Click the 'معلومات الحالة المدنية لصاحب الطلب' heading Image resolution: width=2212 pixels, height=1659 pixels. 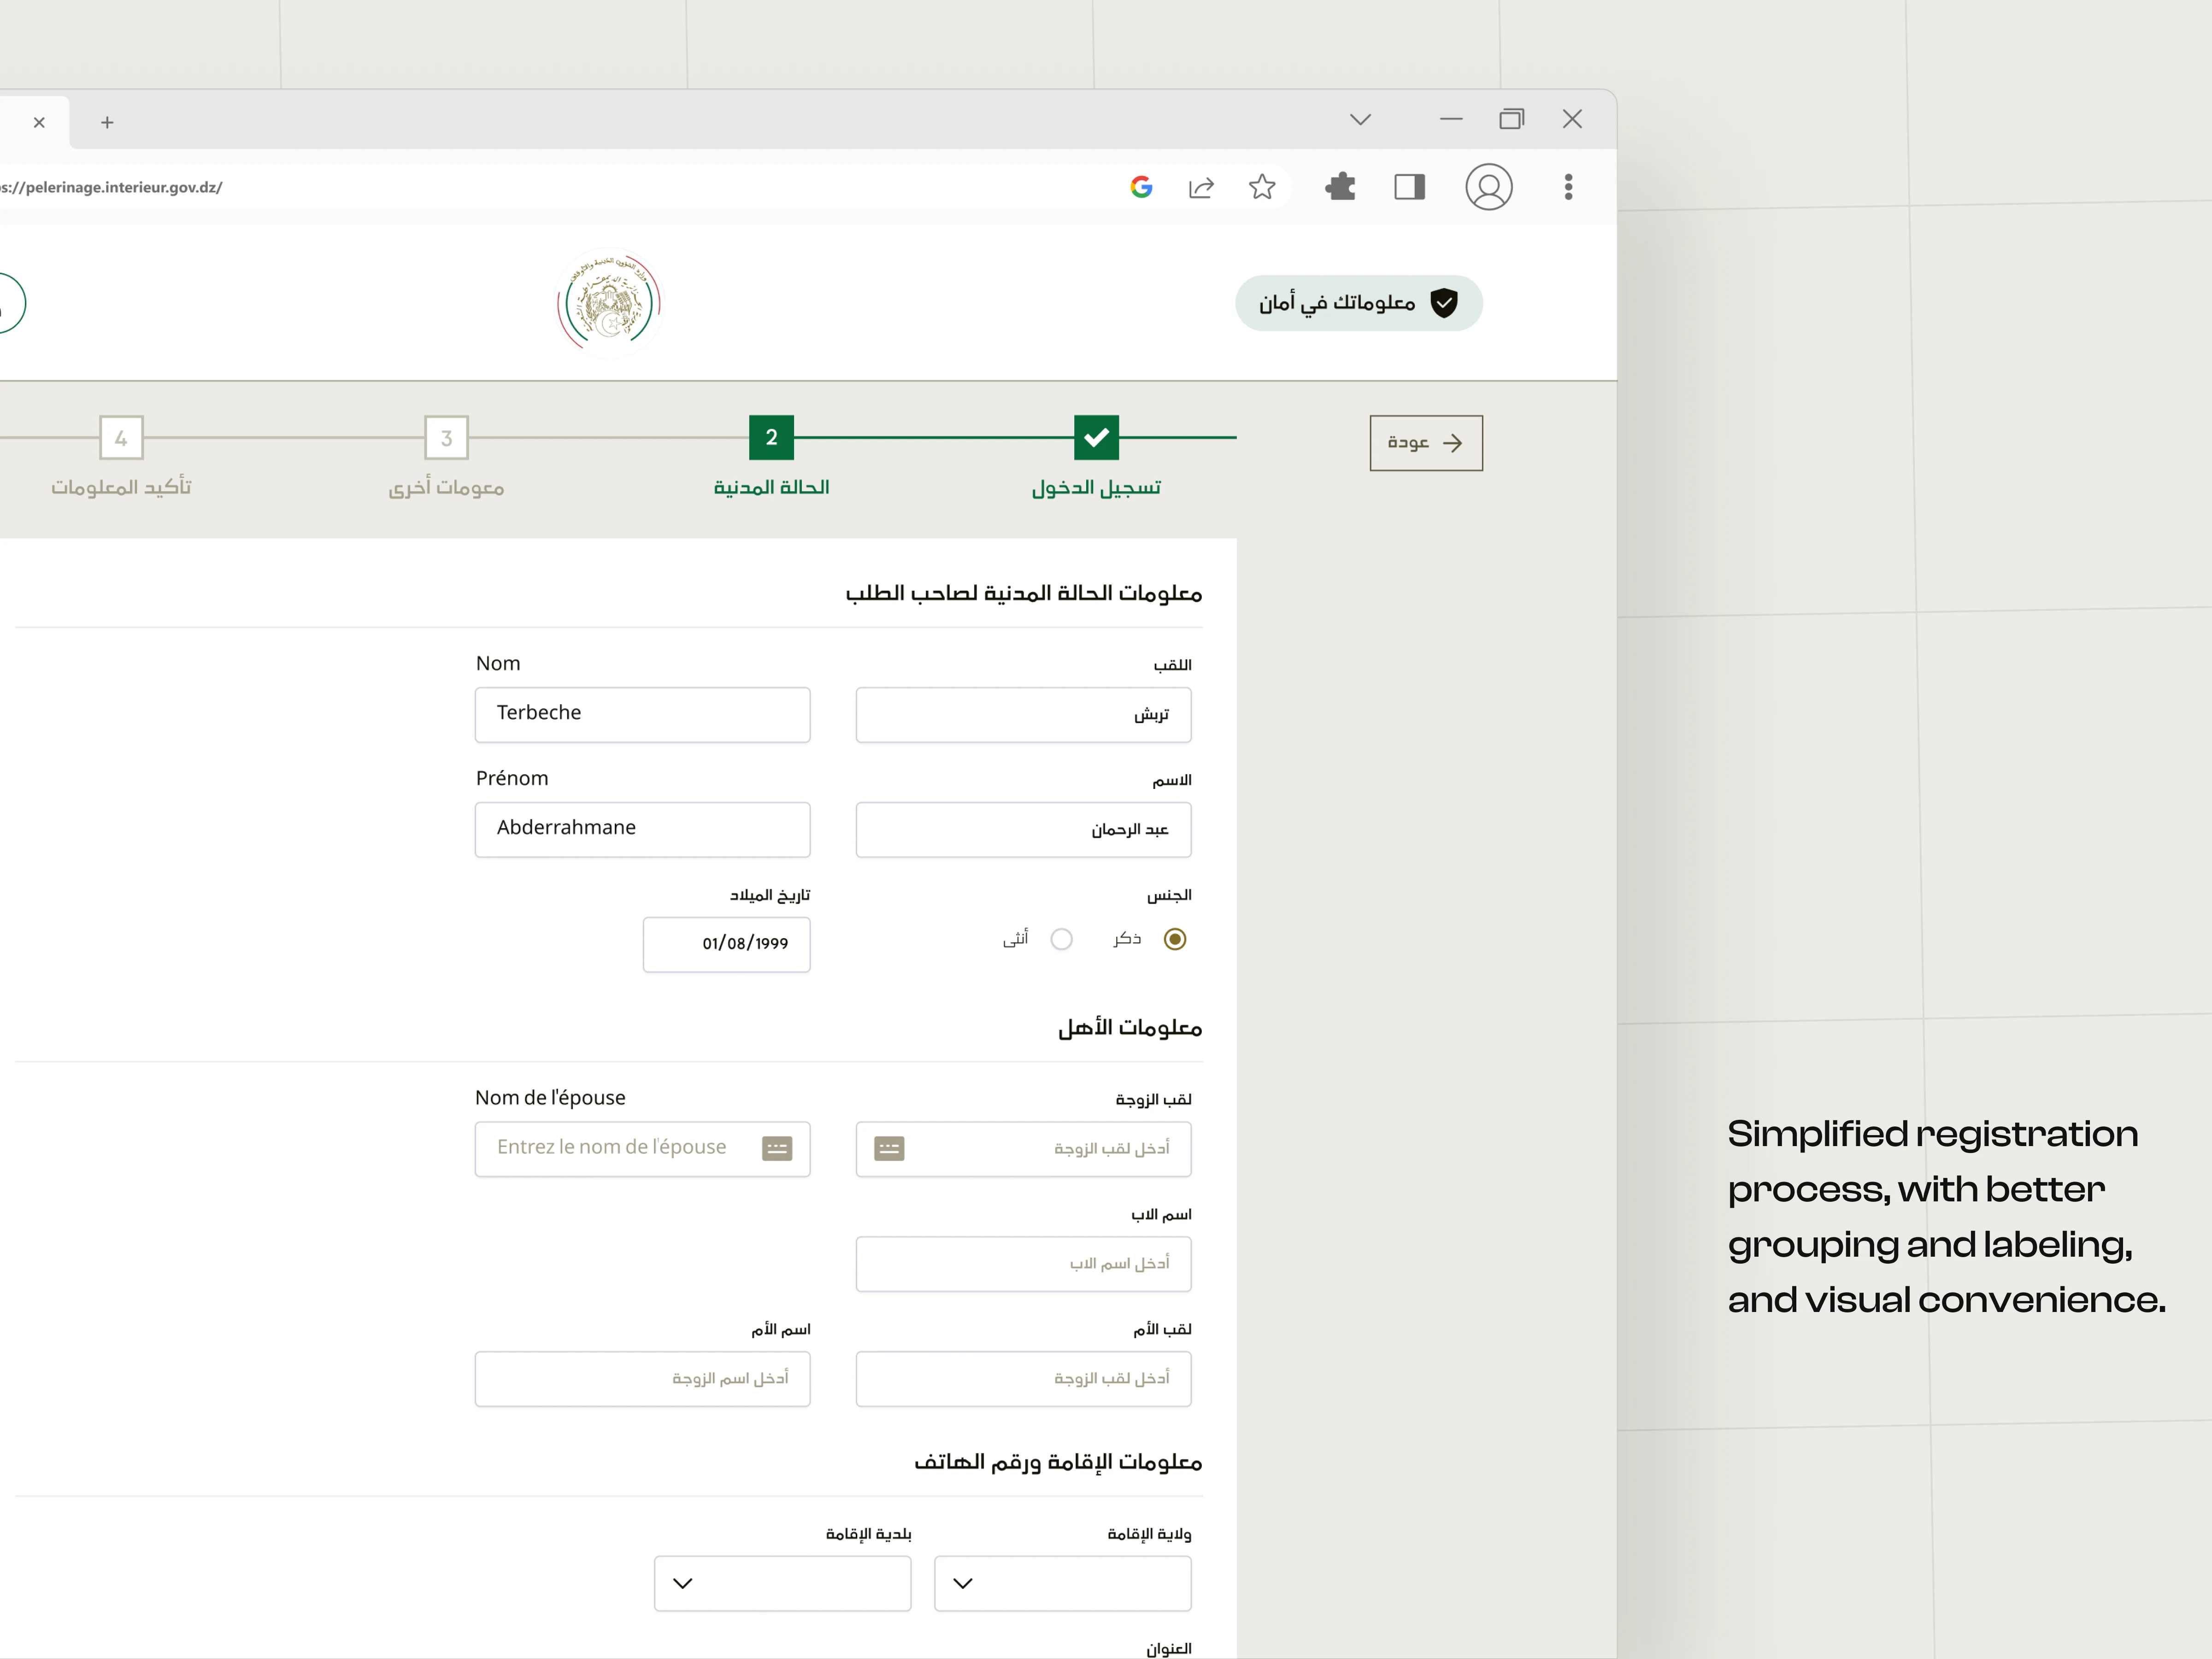click(1024, 593)
